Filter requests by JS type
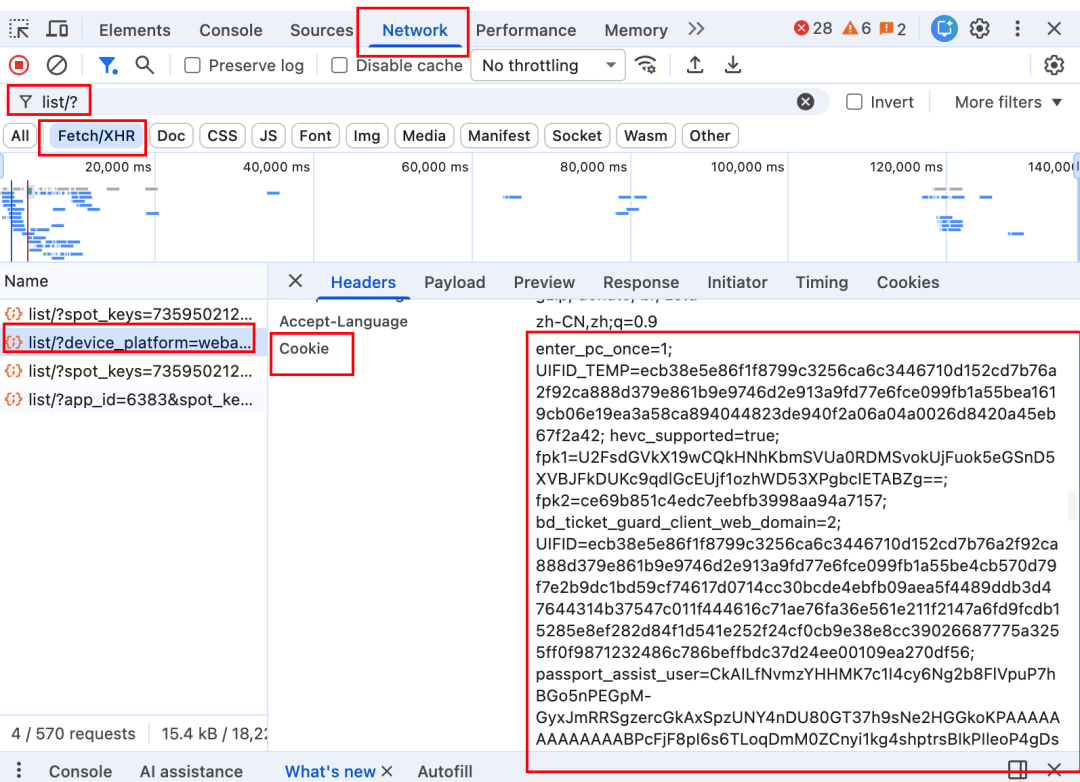This screenshot has height=782, width=1080. [268, 136]
